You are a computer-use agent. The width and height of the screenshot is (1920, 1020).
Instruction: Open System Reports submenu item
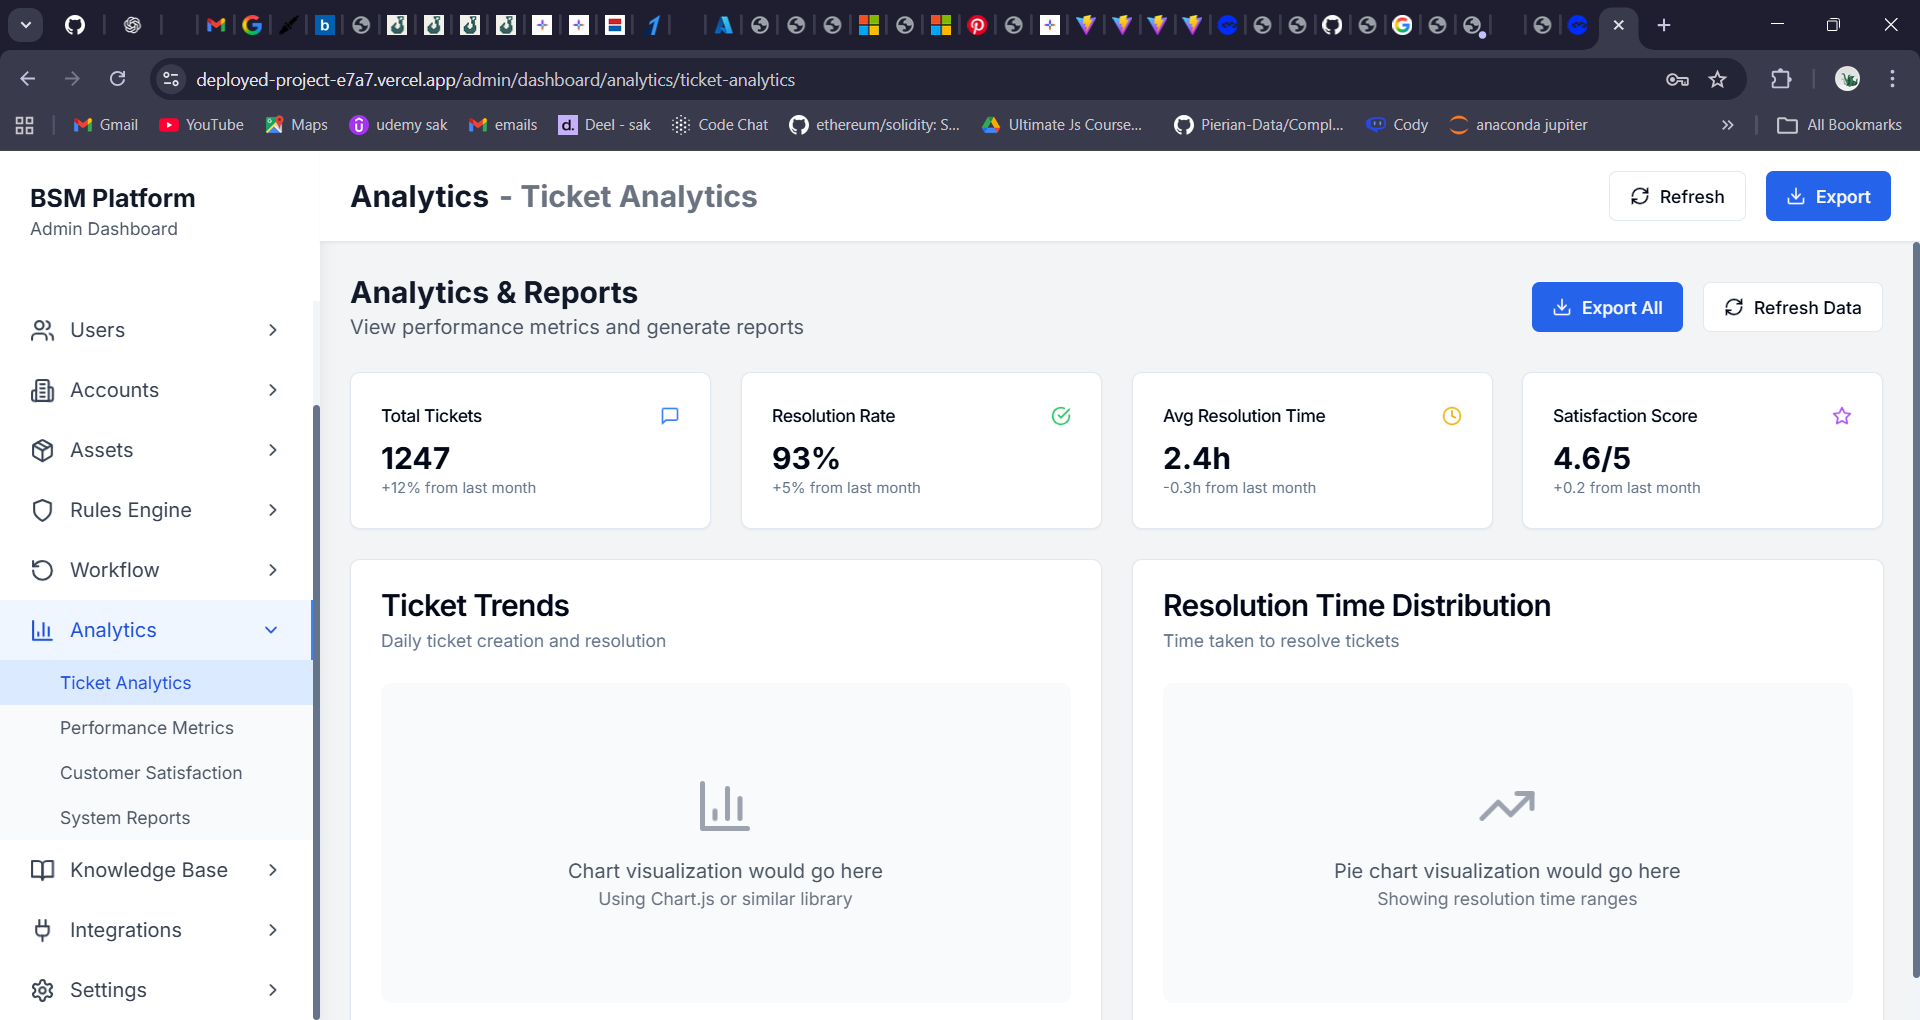point(156,818)
